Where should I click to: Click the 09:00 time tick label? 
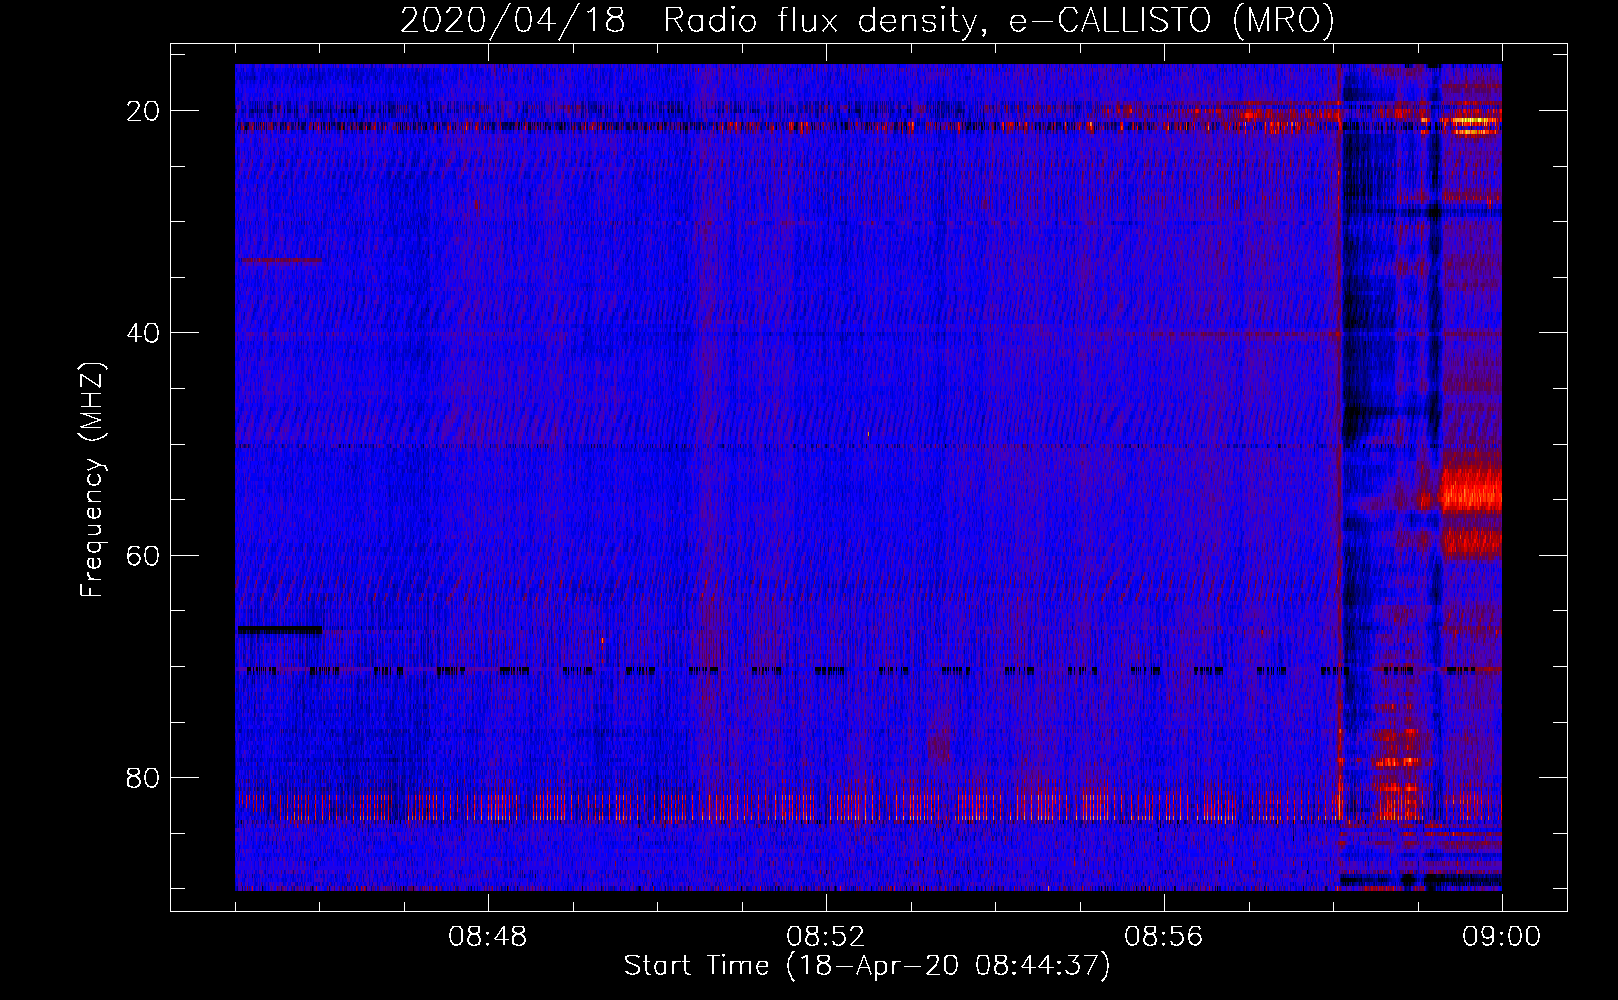(1502, 937)
